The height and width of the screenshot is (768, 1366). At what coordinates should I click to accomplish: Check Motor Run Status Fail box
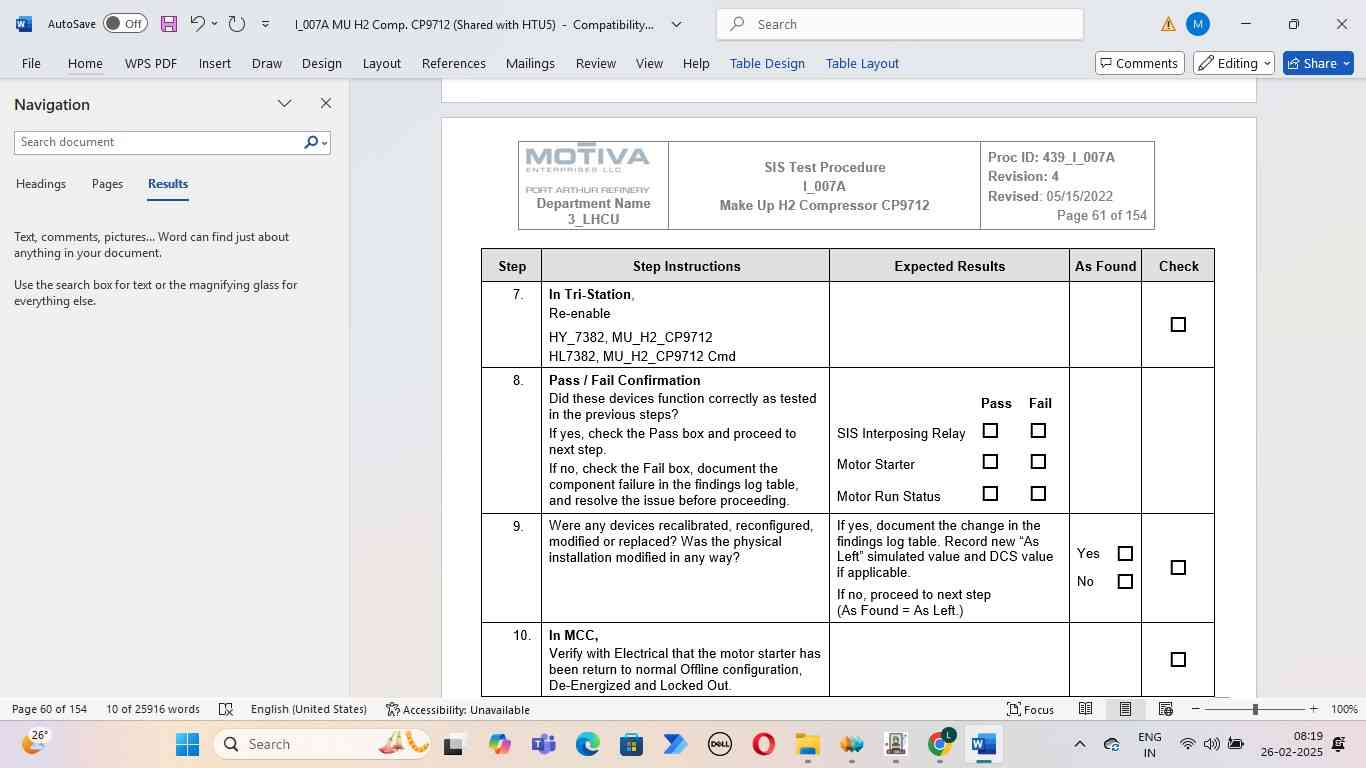pyautogui.click(x=1038, y=493)
